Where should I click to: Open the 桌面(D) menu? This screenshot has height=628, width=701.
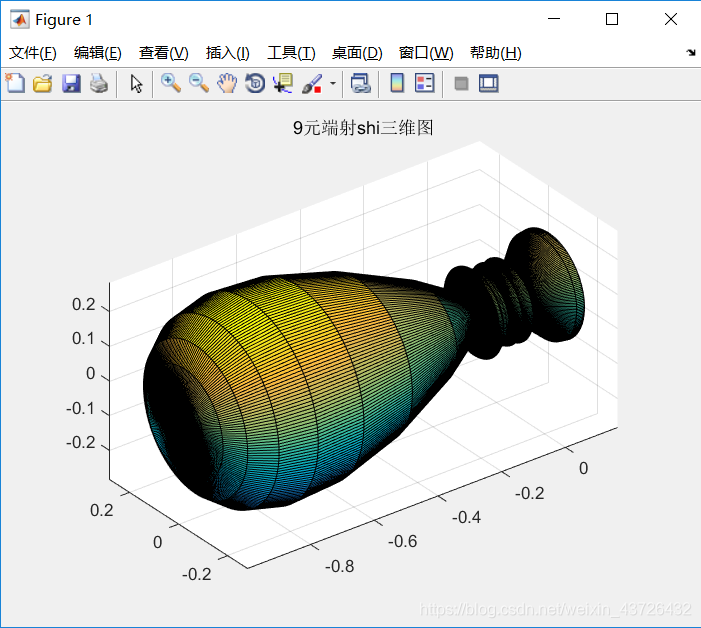357,53
